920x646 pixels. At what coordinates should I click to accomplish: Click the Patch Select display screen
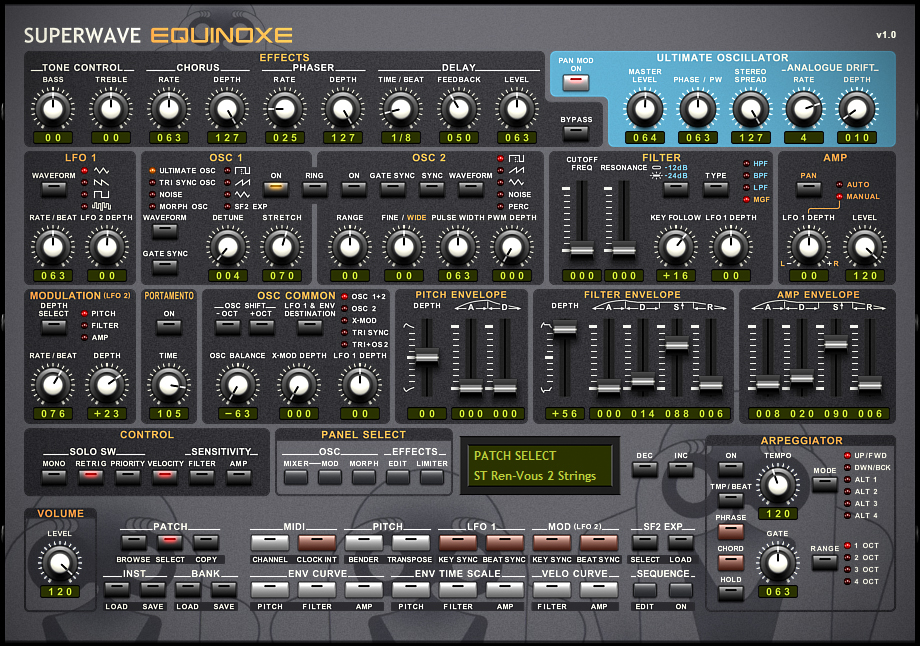coord(537,466)
